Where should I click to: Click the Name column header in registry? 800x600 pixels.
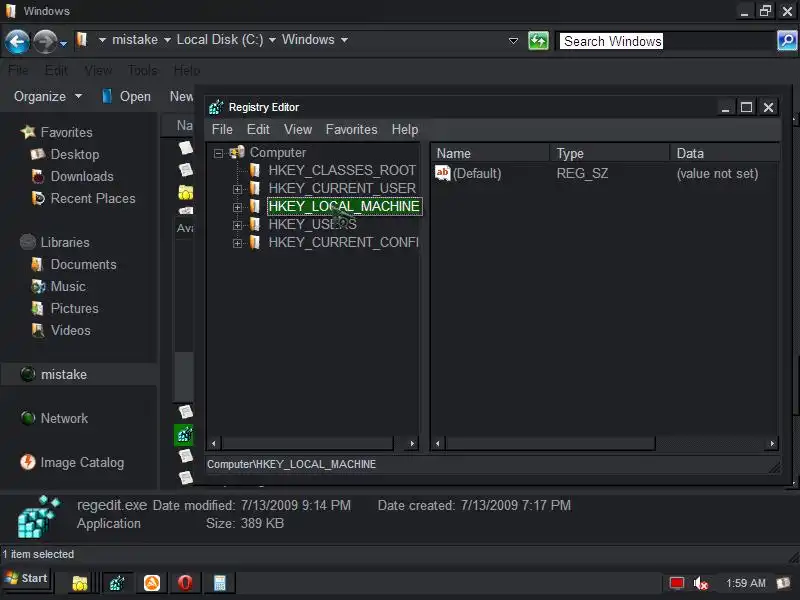click(x=491, y=153)
